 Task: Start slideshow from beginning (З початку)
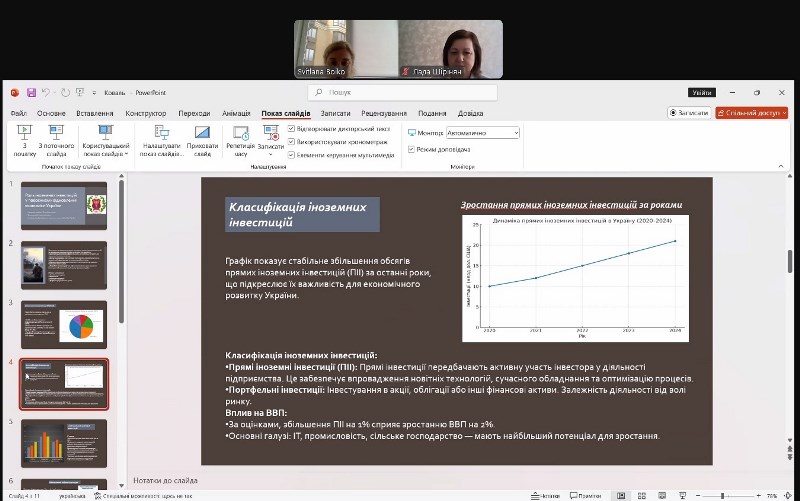(x=25, y=139)
